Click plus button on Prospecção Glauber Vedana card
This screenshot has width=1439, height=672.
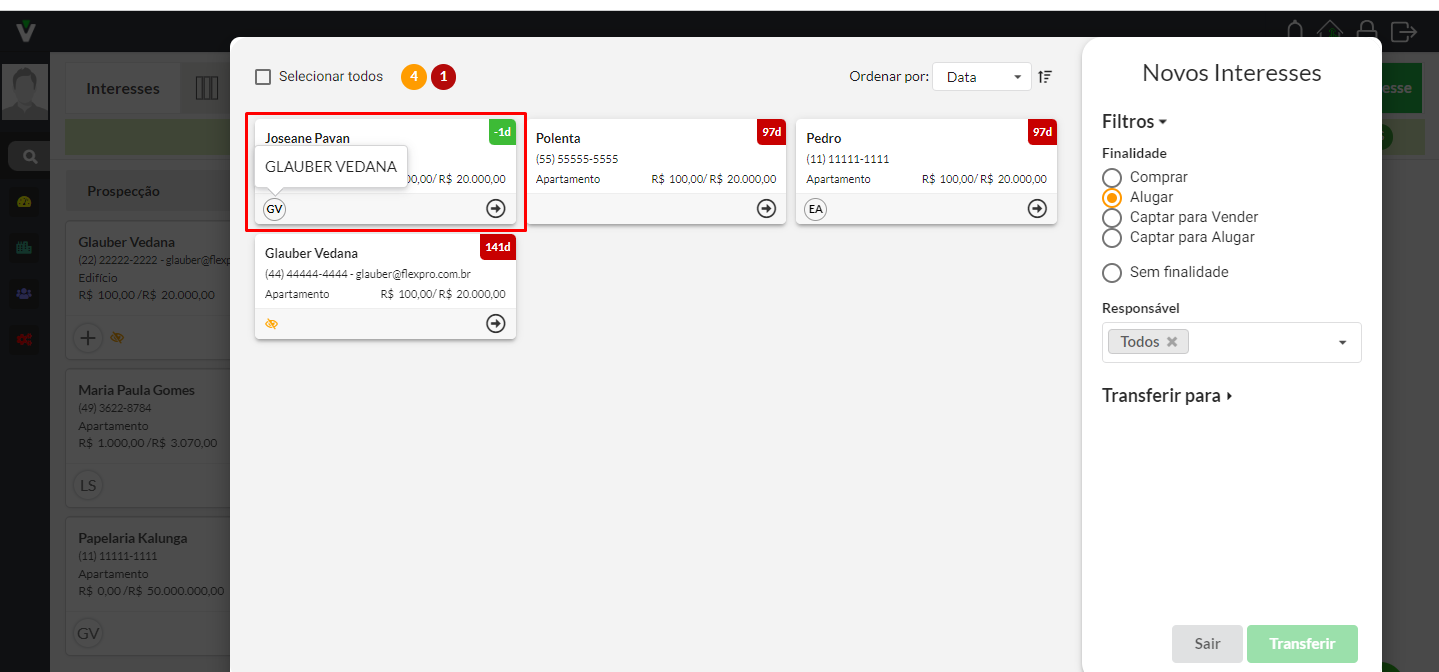[89, 338]
